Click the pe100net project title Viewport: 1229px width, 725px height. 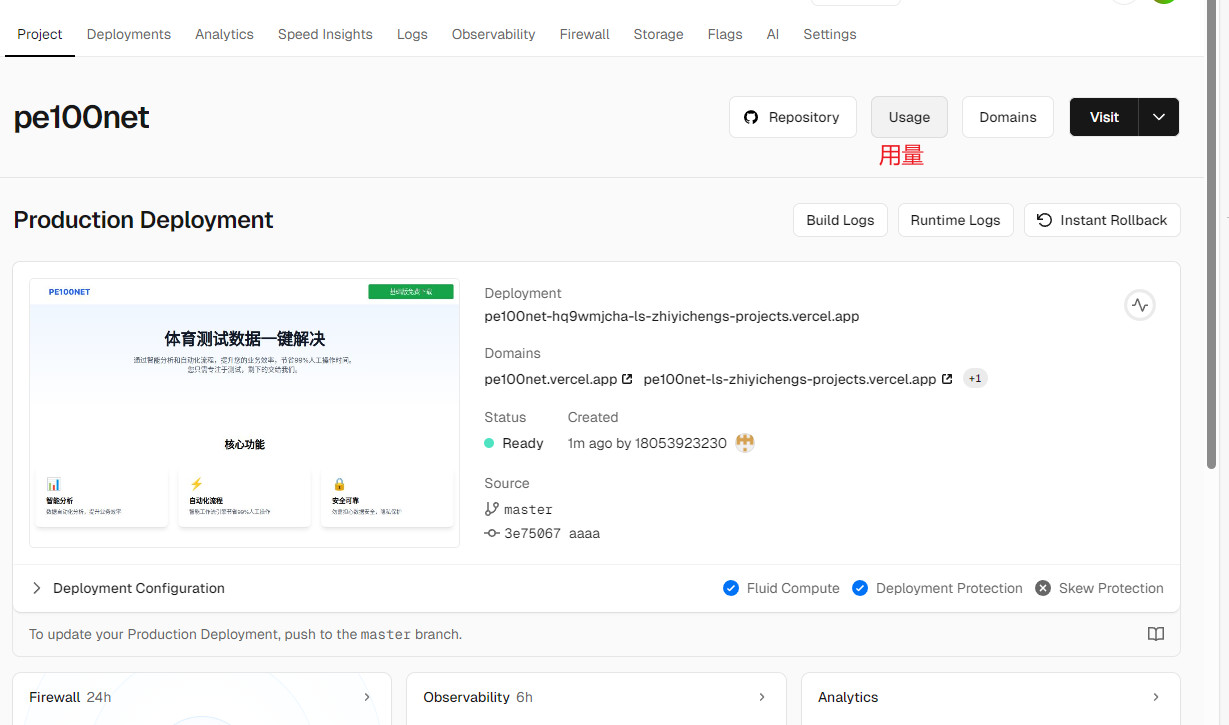(81, 117)
